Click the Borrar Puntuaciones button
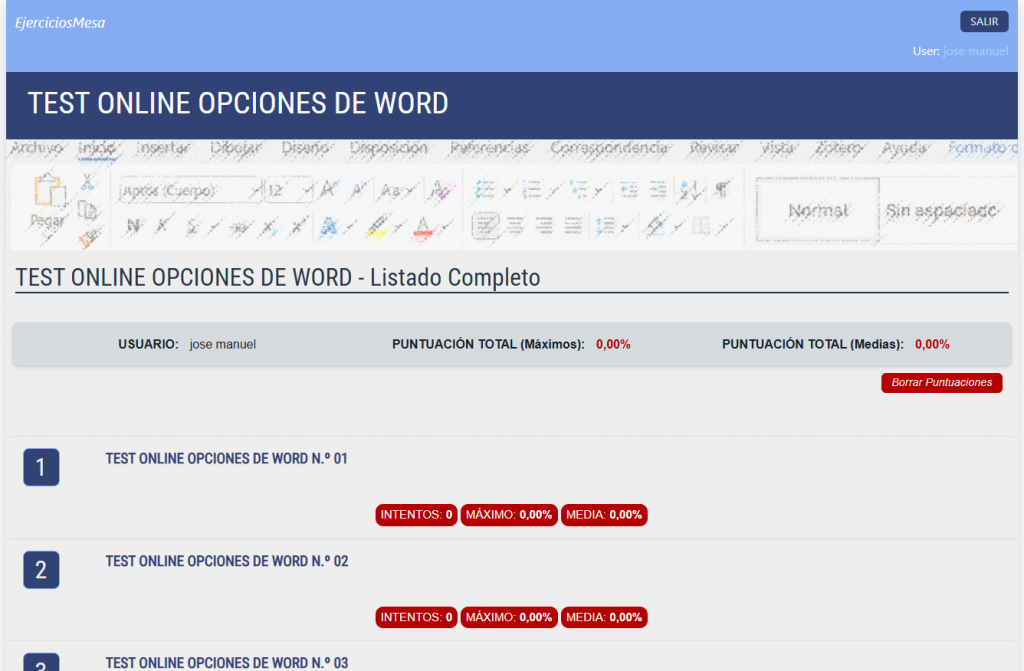The height and width of the screenshot is (671, 1024). tap(941, 382)
